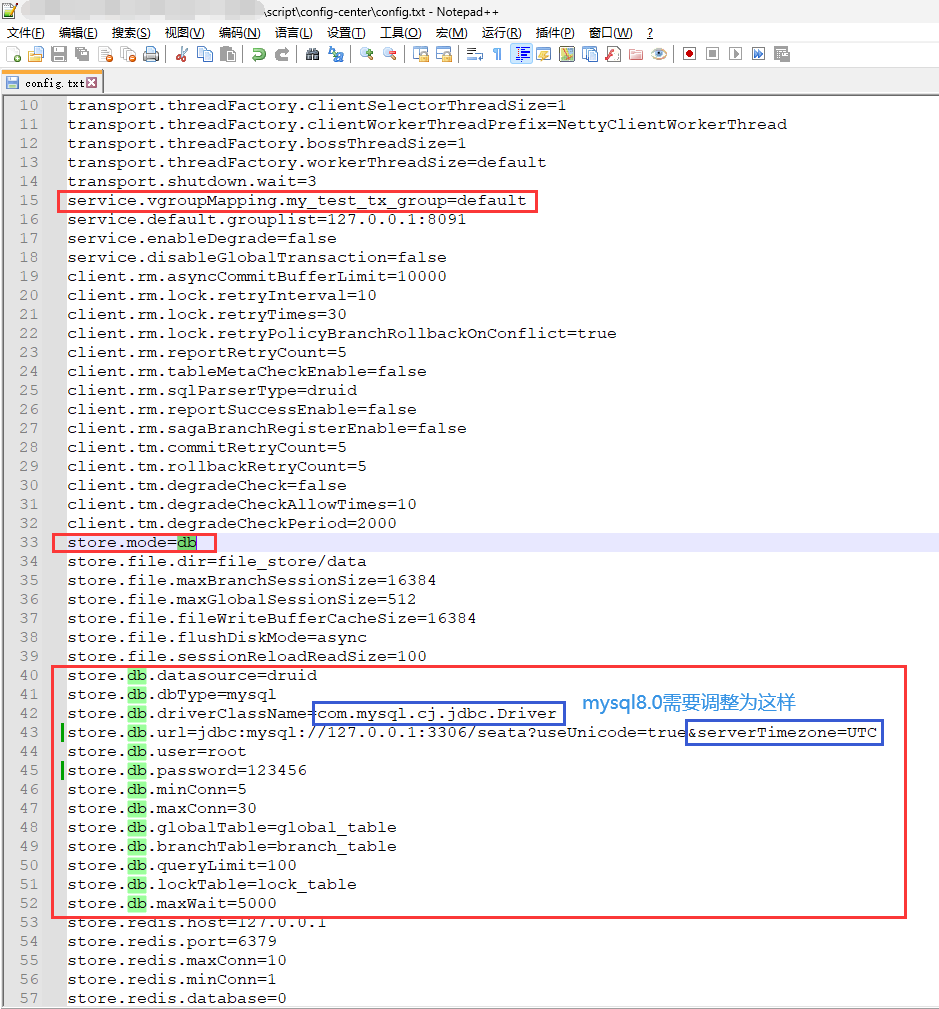Toggle show all characters pilcrow button
The image size is (939, 1009).
coord(497,54)
